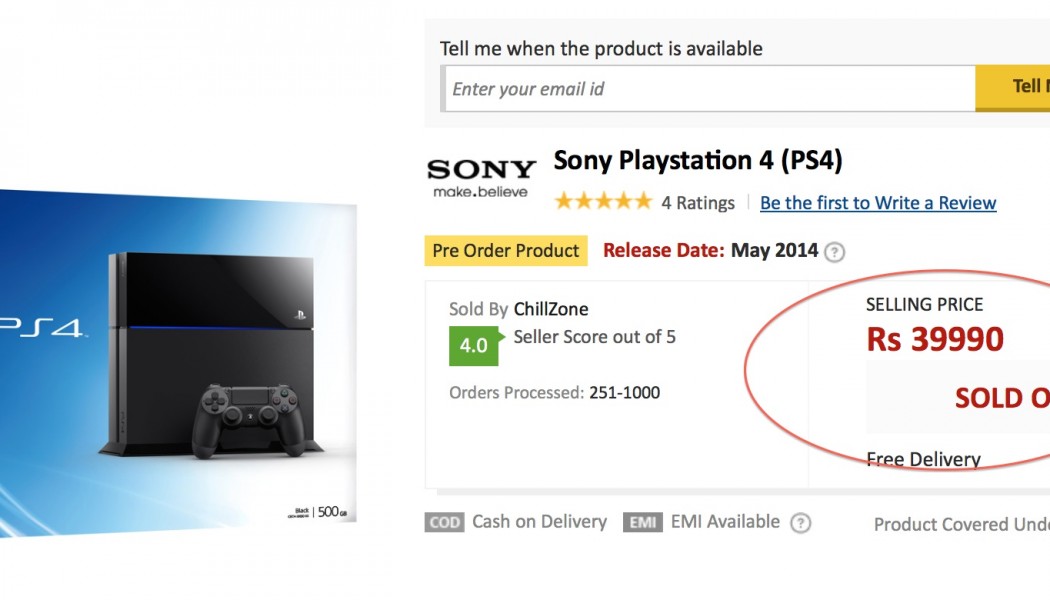Click the Rs 39990 selling price

tap(935, 340)
